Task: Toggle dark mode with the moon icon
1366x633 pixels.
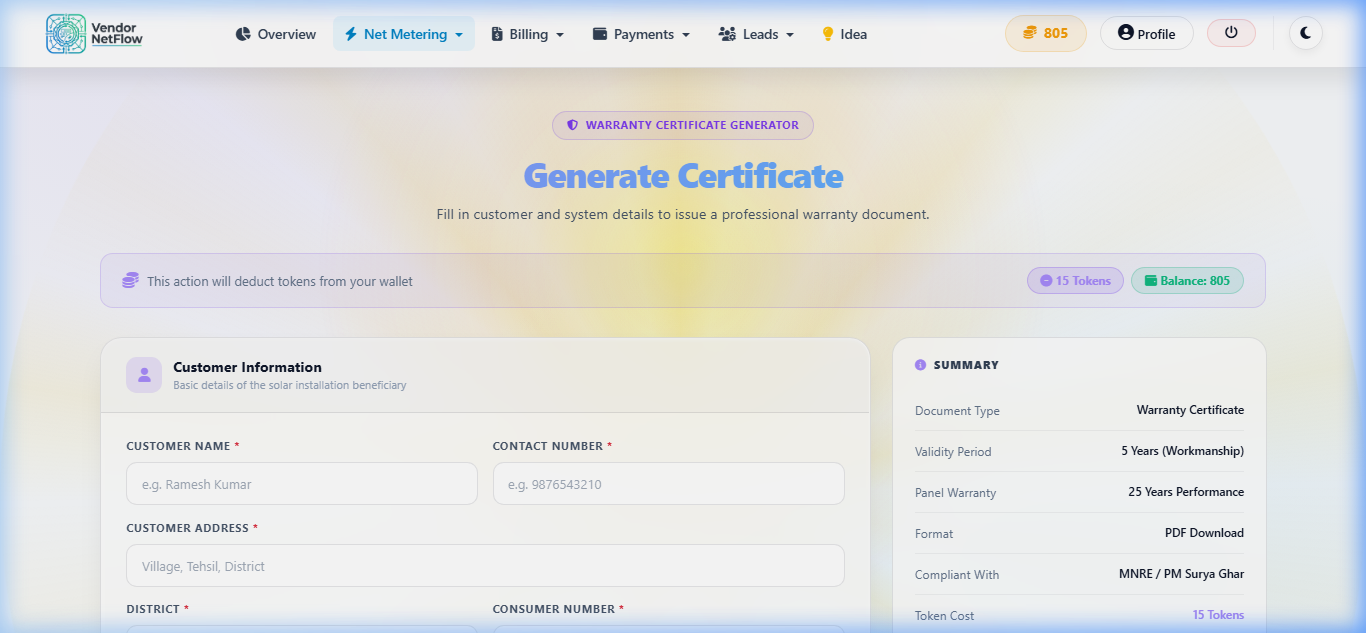Action: tap(1306, 33)
